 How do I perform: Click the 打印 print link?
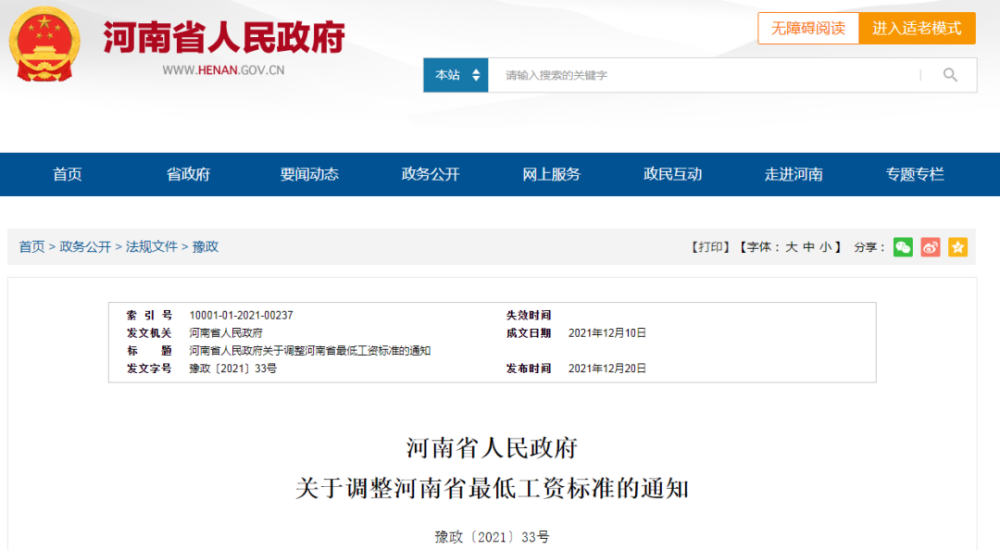pos(710,247)
